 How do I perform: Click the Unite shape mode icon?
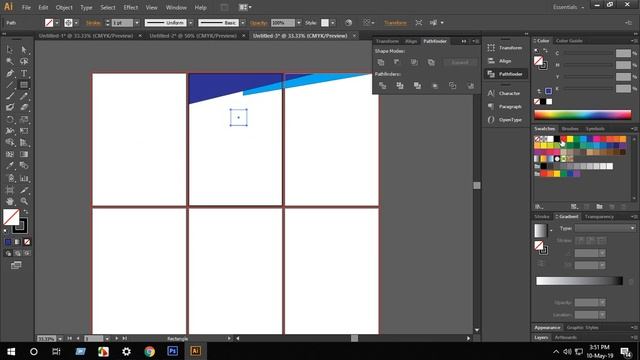[381, 62]
